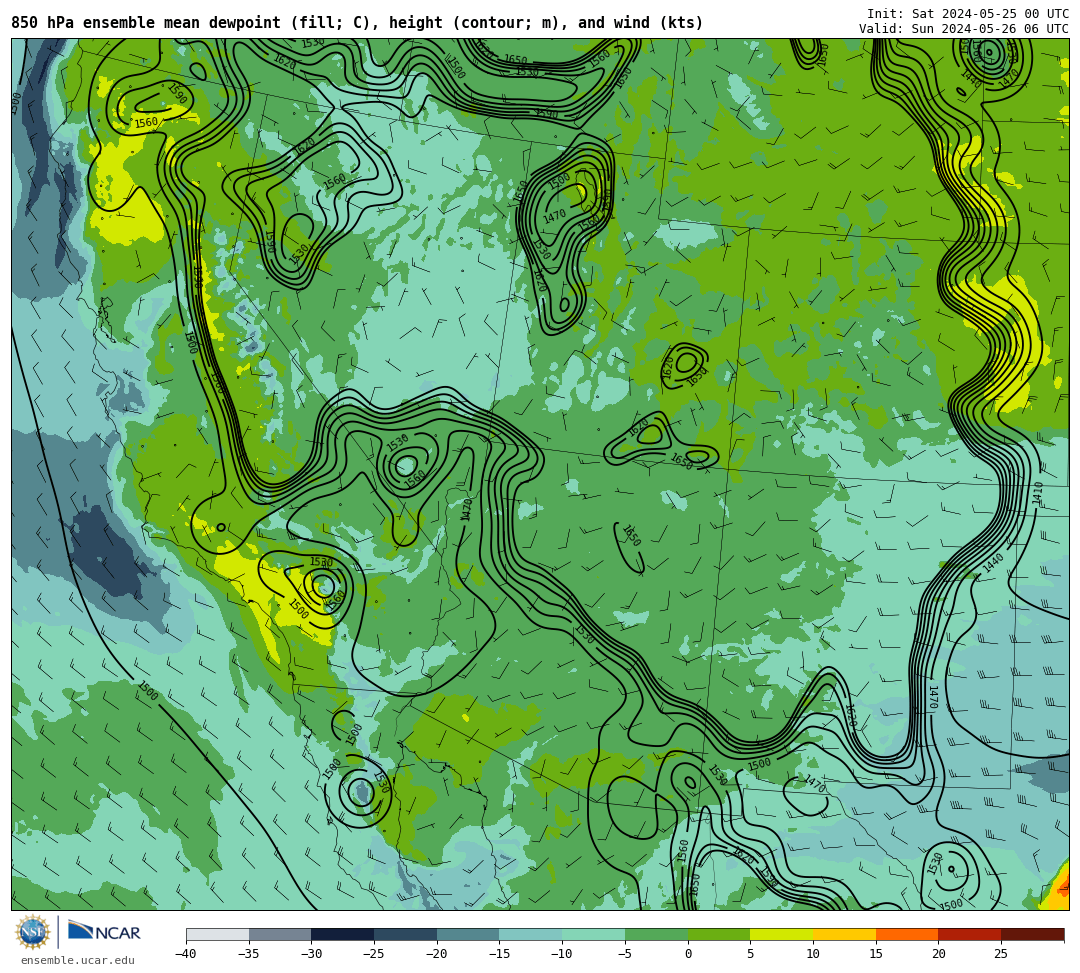Image resolution: width=1080 pixels, height=973 pixels.
Task: Pick the yellow-green 5 to 10 colorbar segment
Action: tap(782, 934)
